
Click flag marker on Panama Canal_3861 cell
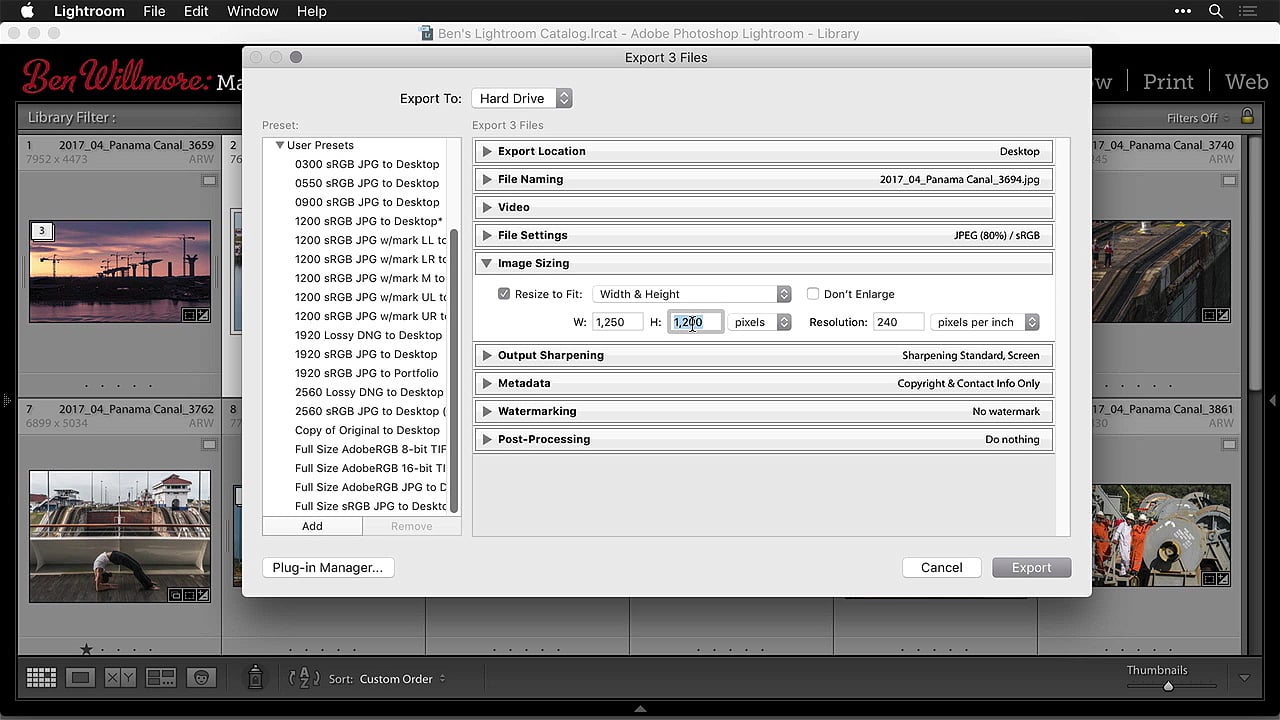point(1230,445)
